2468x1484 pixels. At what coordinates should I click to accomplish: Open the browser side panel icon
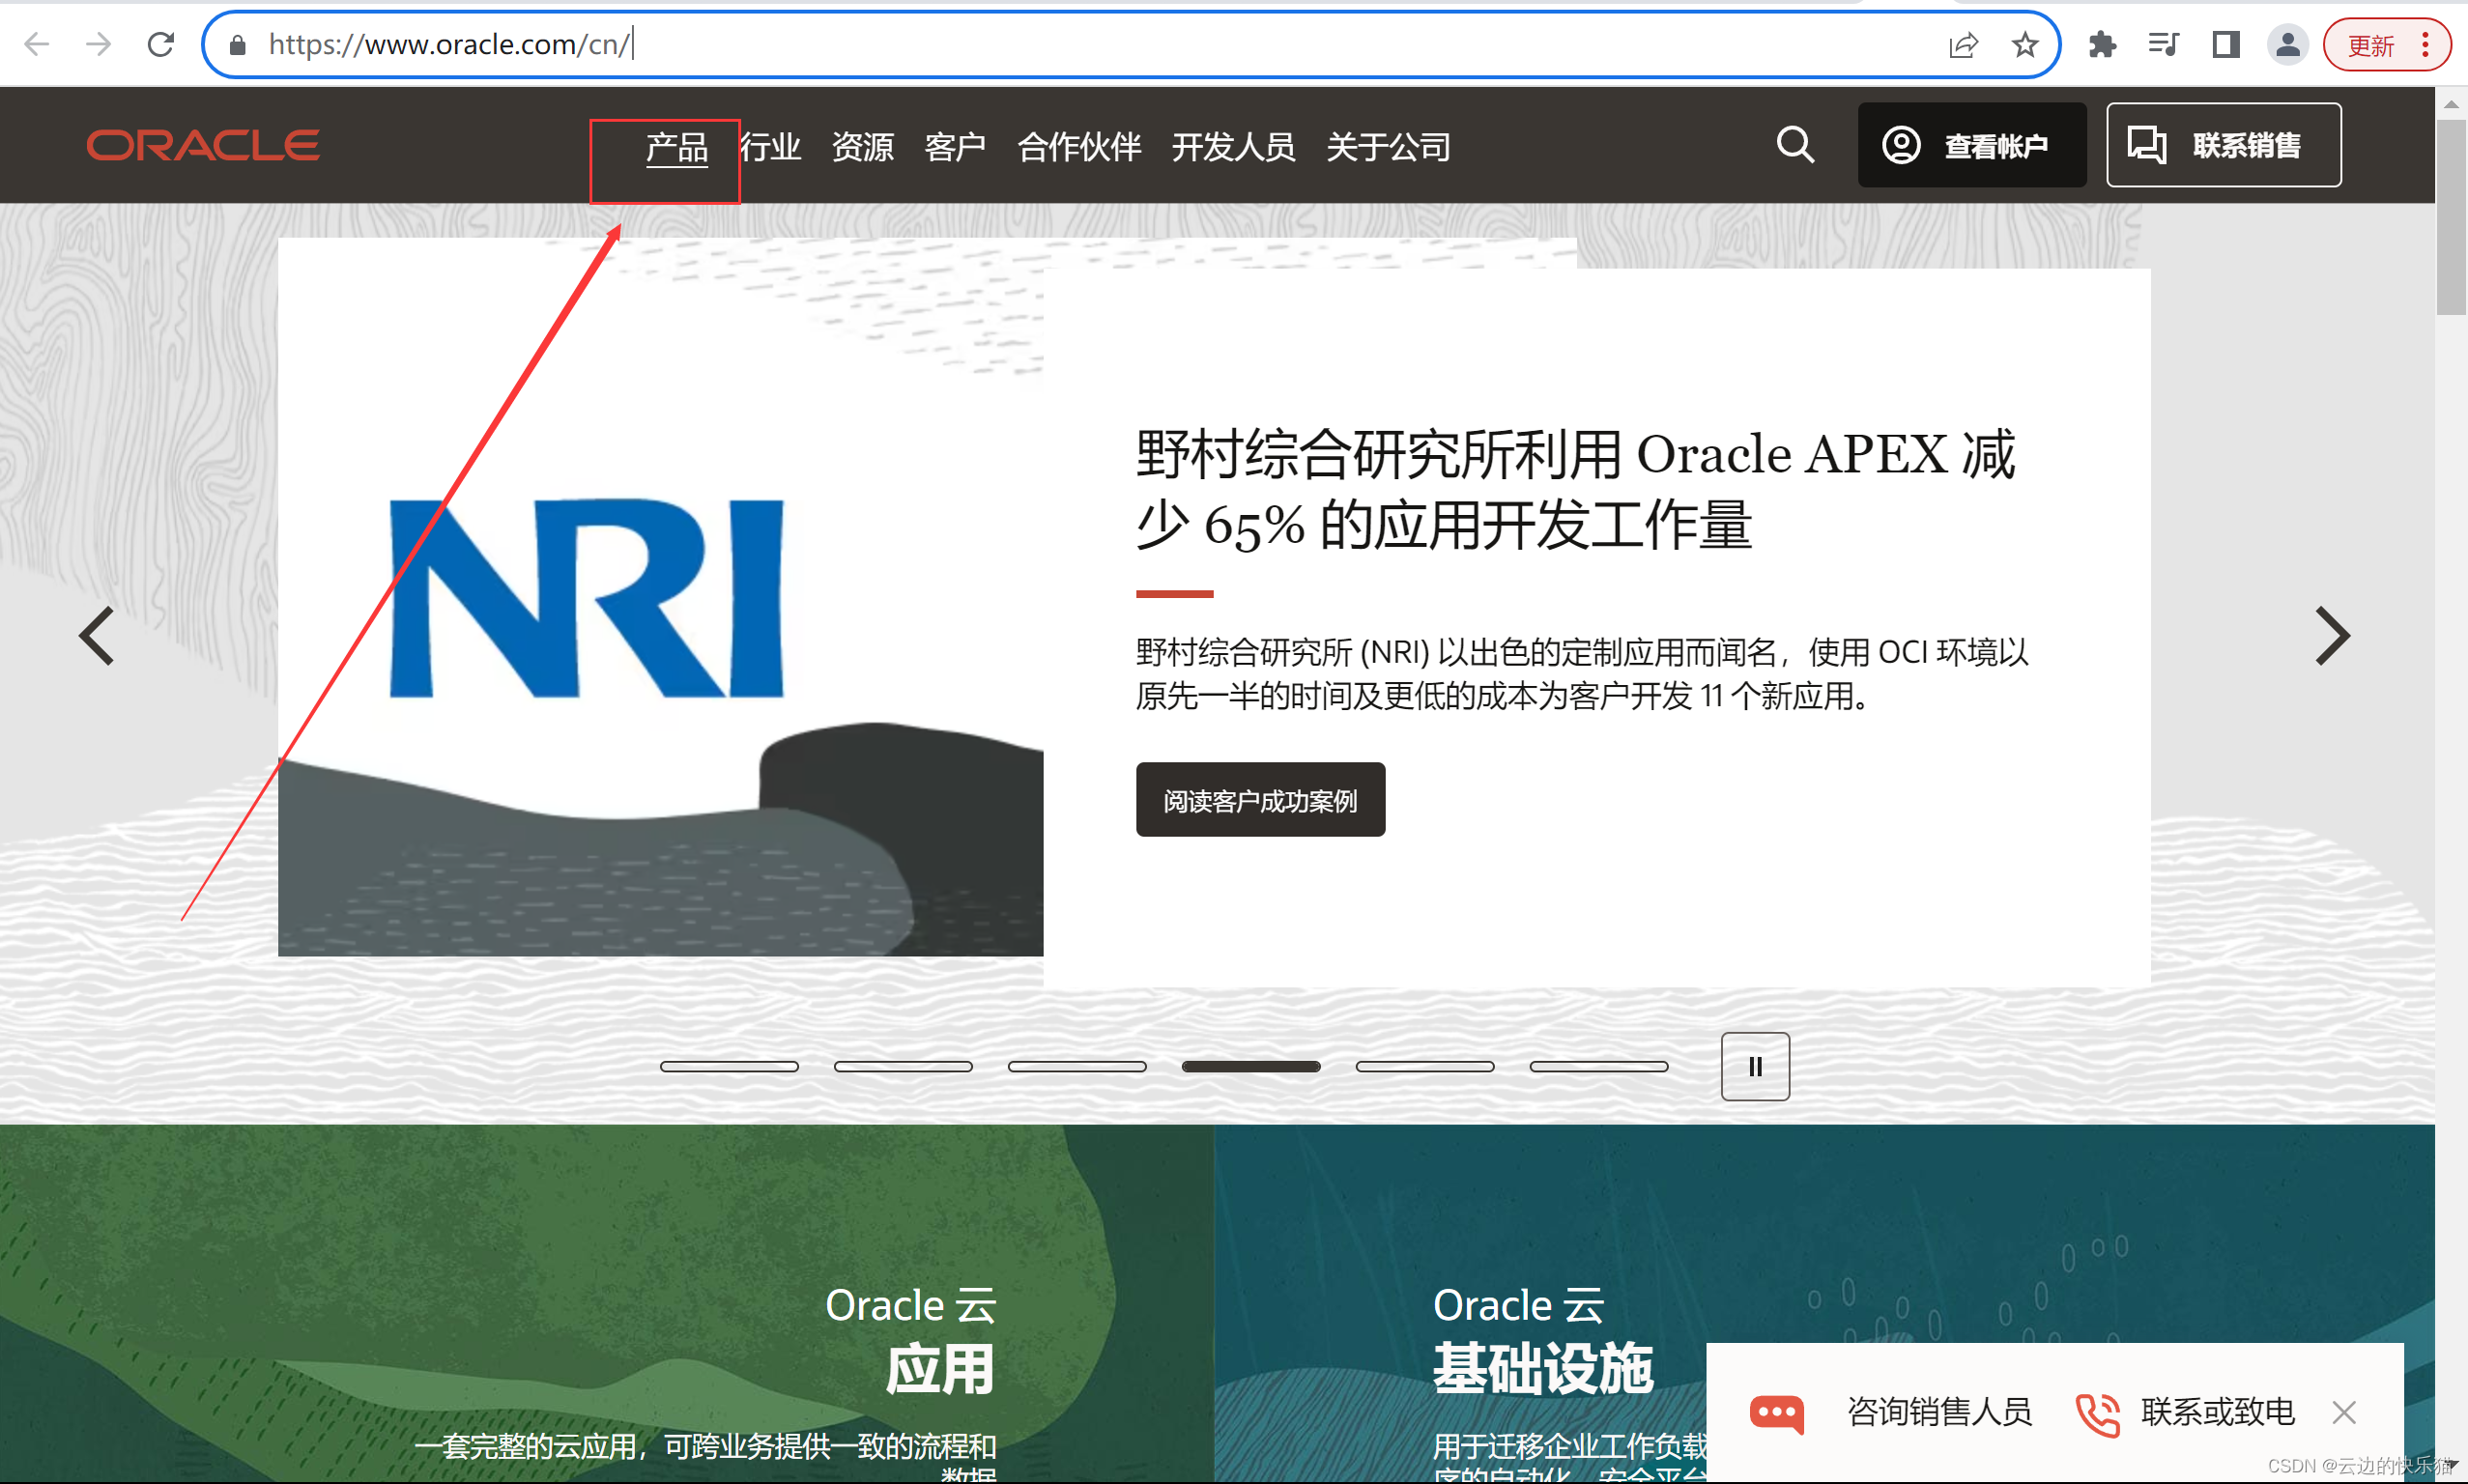pyautogui.click(x=2225, y=45)
